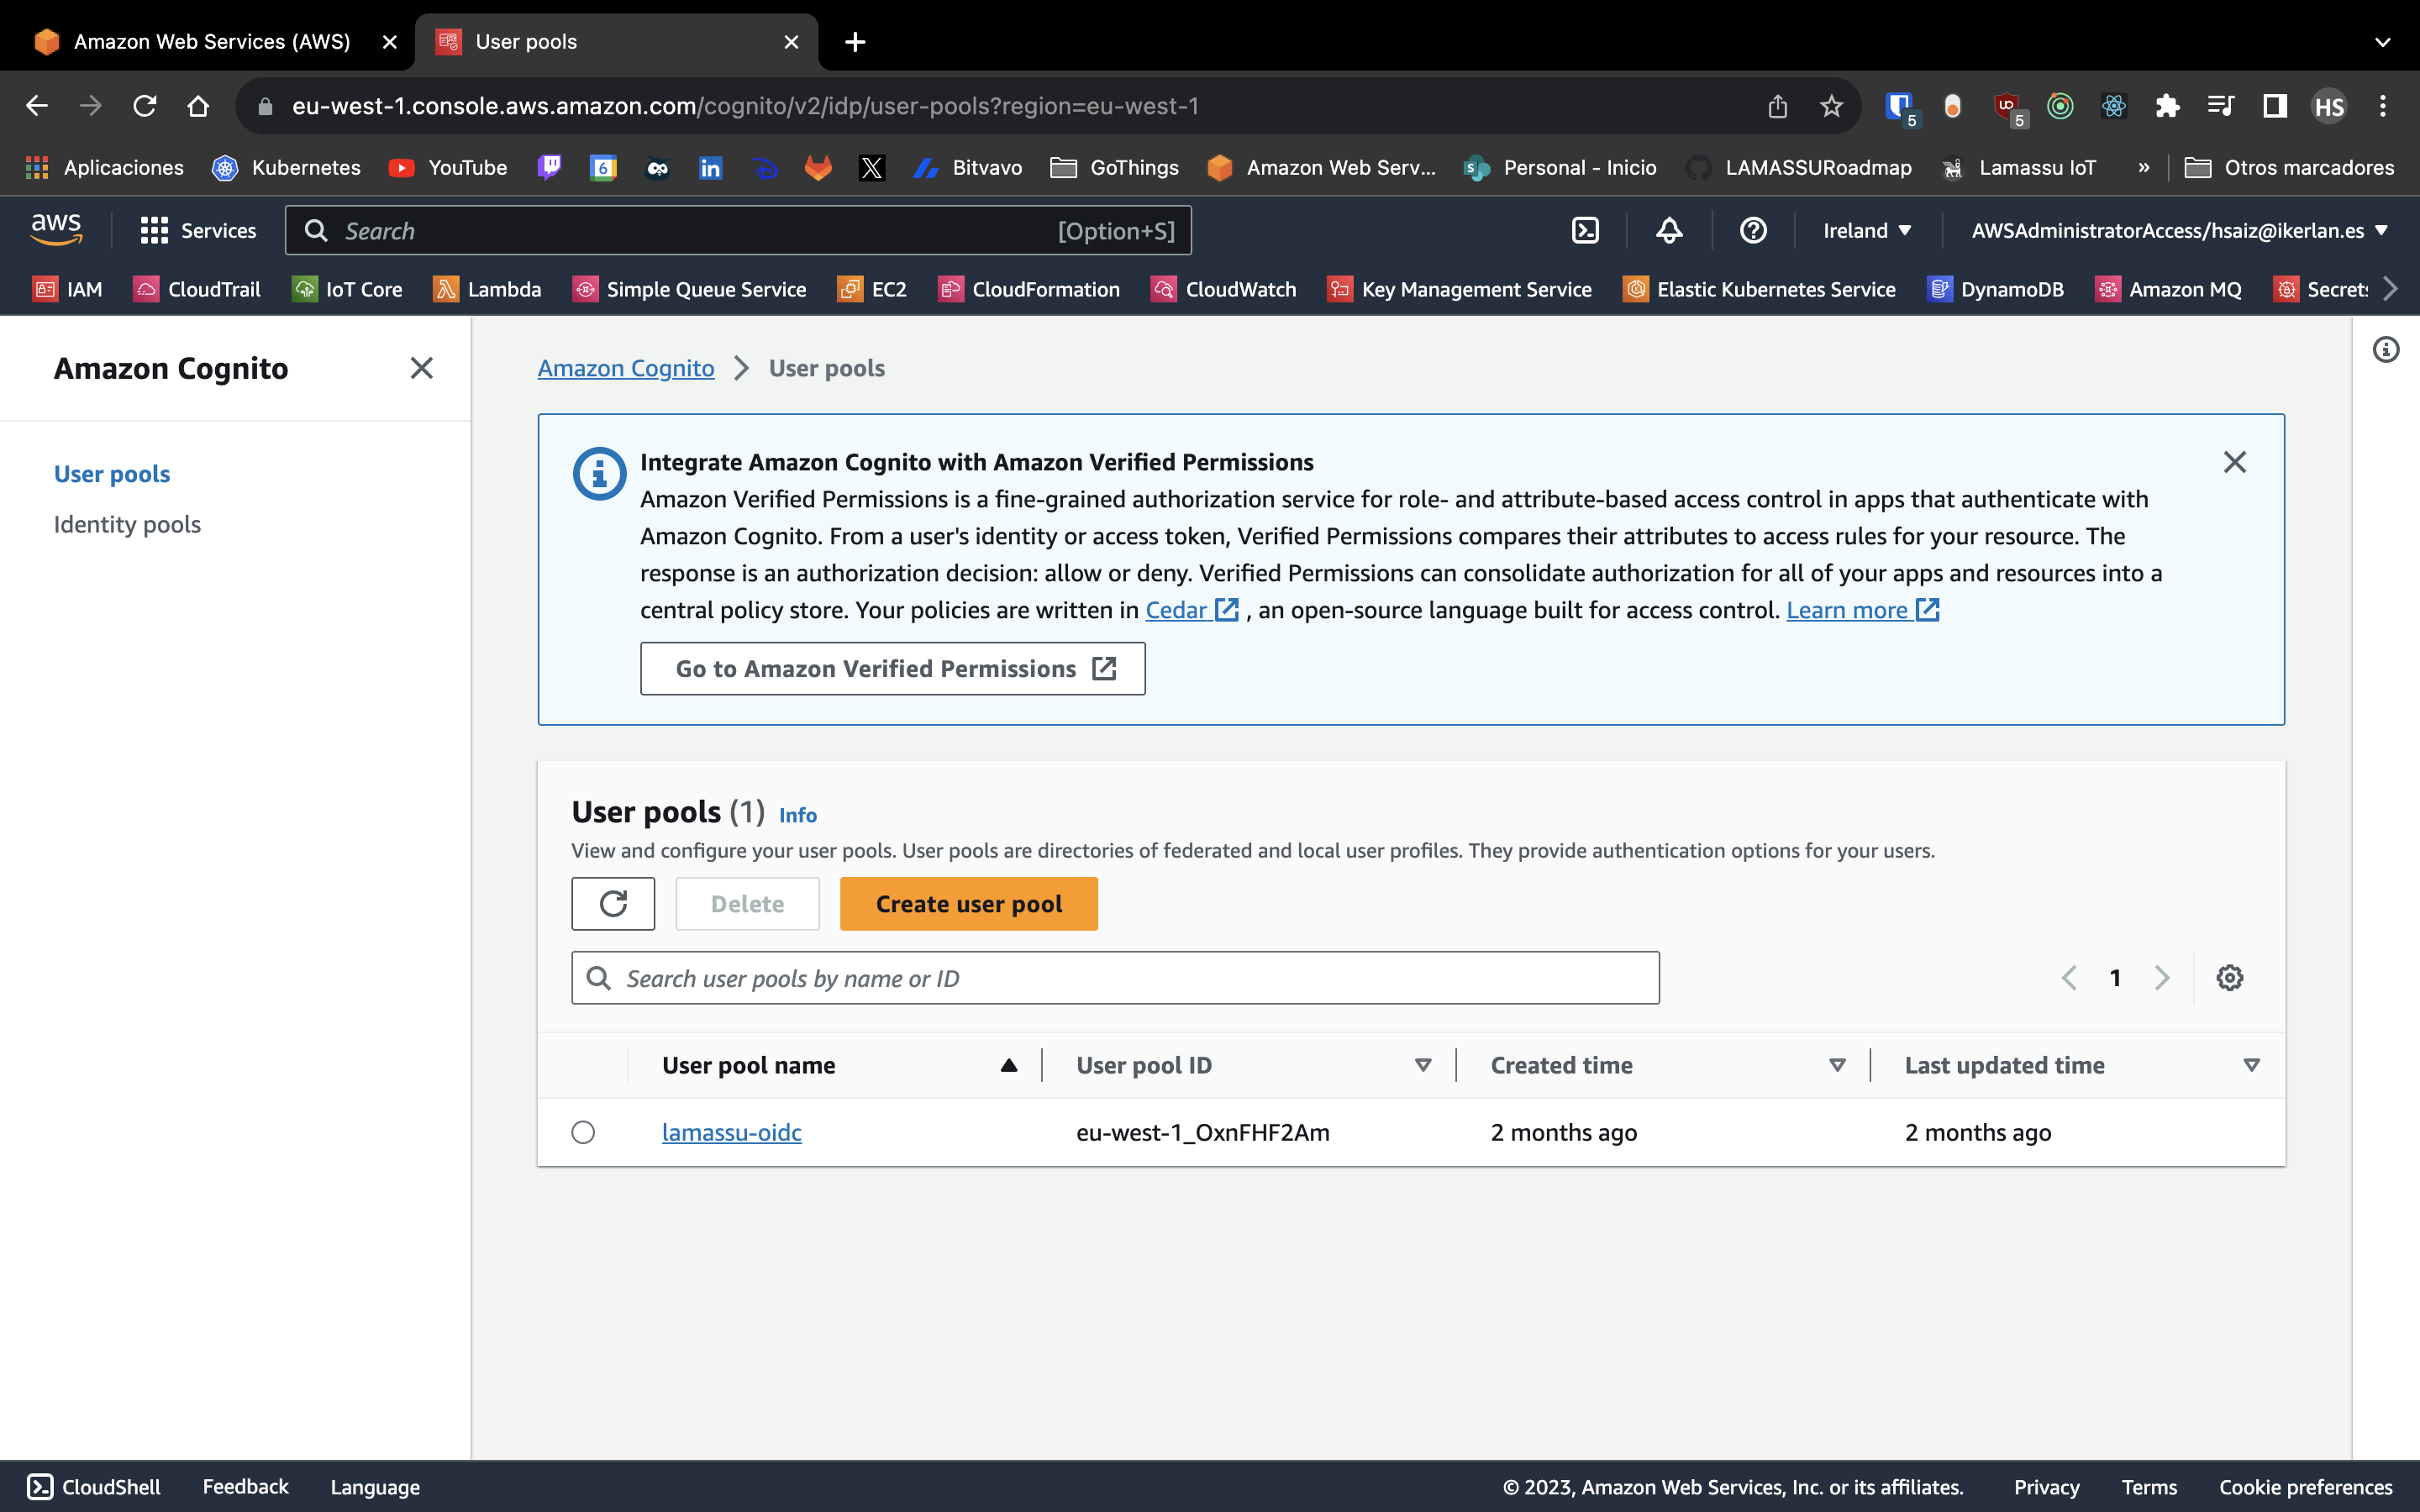Open the Services menu

point(199,230)
